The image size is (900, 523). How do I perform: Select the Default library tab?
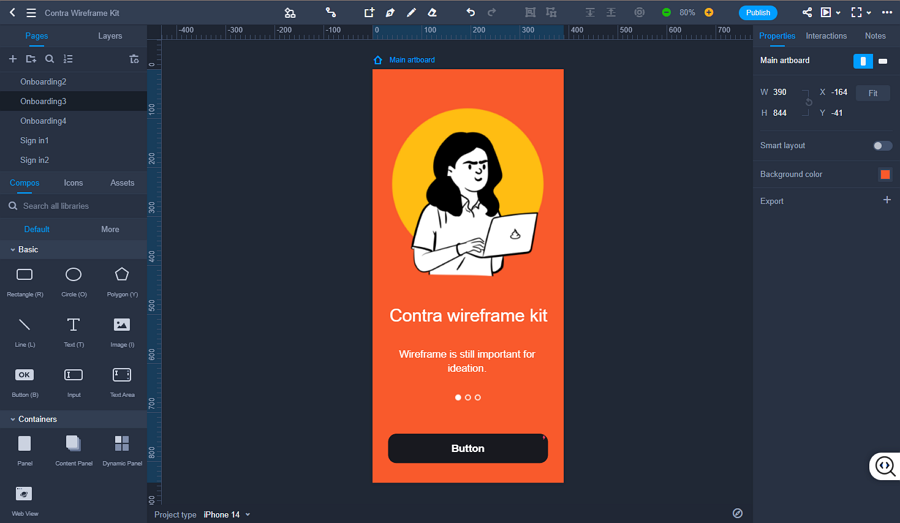click(37, 229)
